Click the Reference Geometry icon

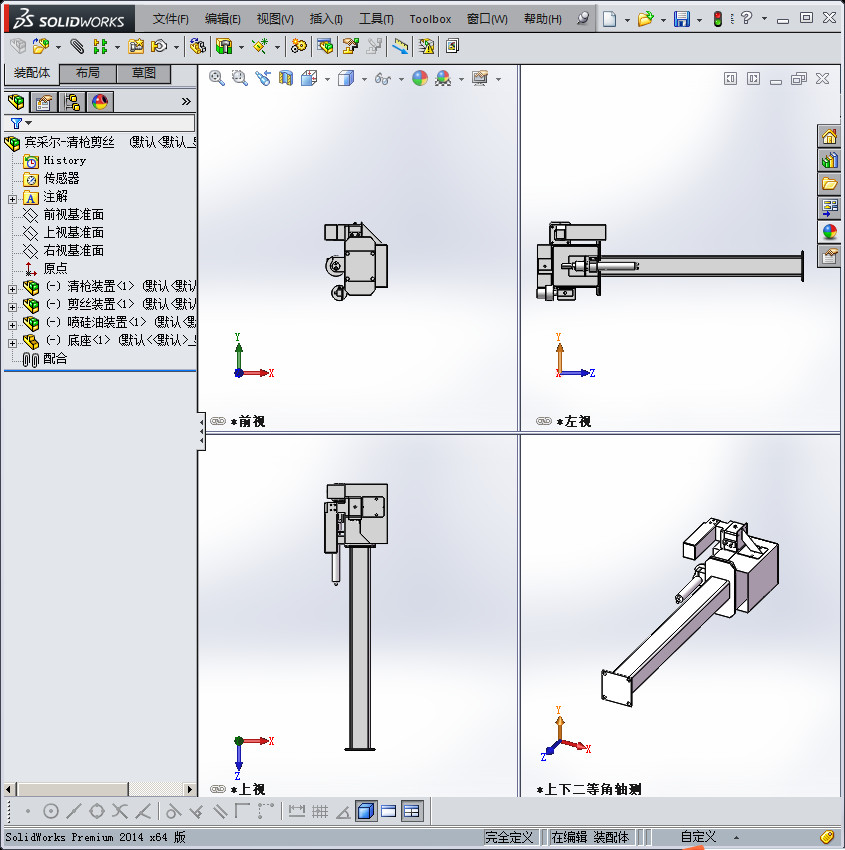pos(260,47)
